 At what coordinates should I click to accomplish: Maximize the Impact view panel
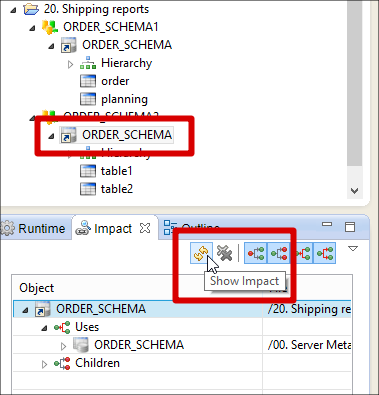click(350, 227)
